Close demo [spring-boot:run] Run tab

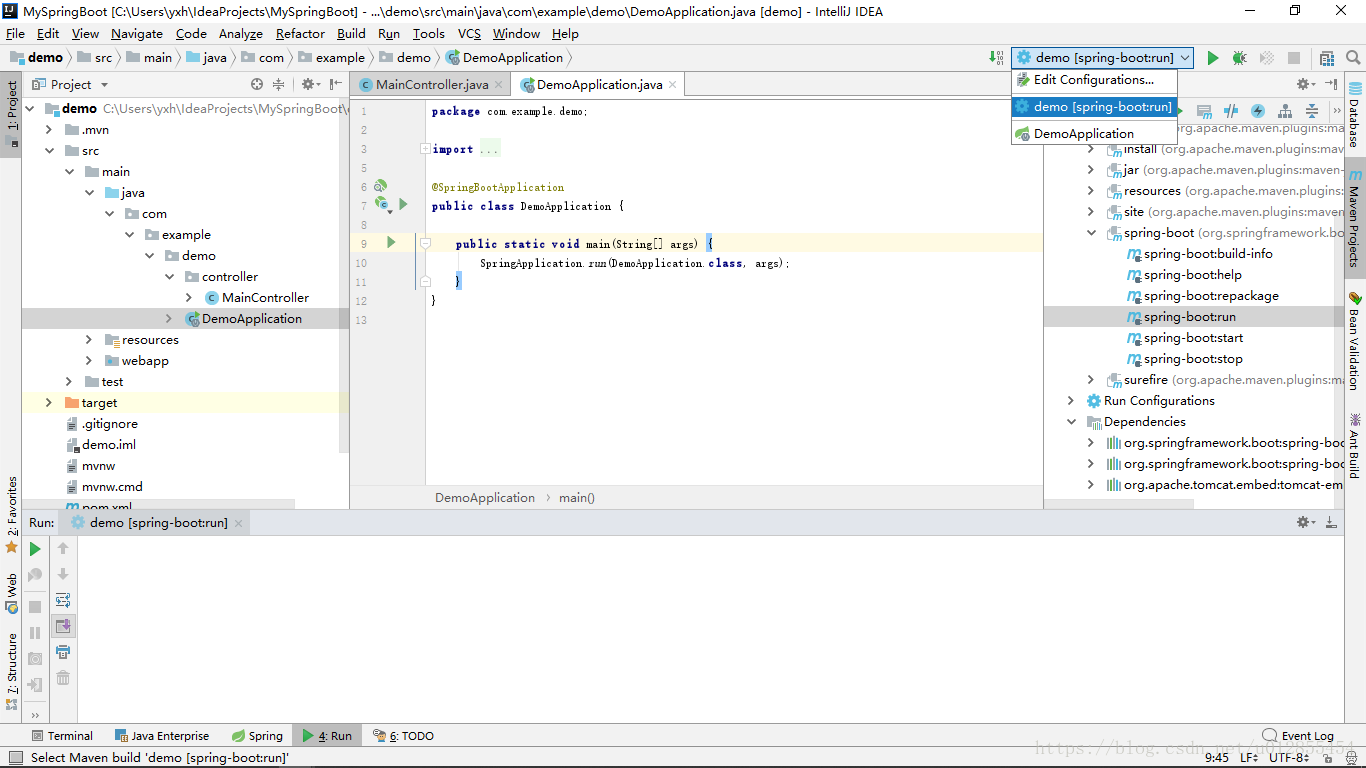click(x=237, y=523)
